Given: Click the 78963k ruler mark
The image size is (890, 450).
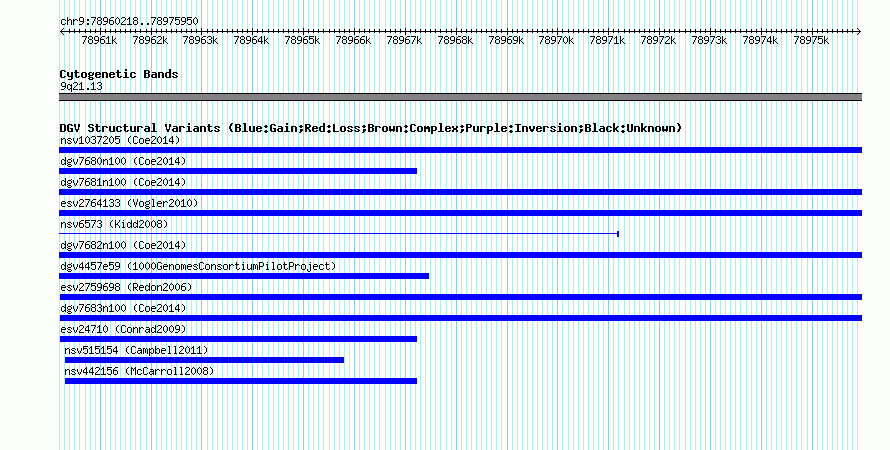Looking at the screenshot, I should (200, 40).
